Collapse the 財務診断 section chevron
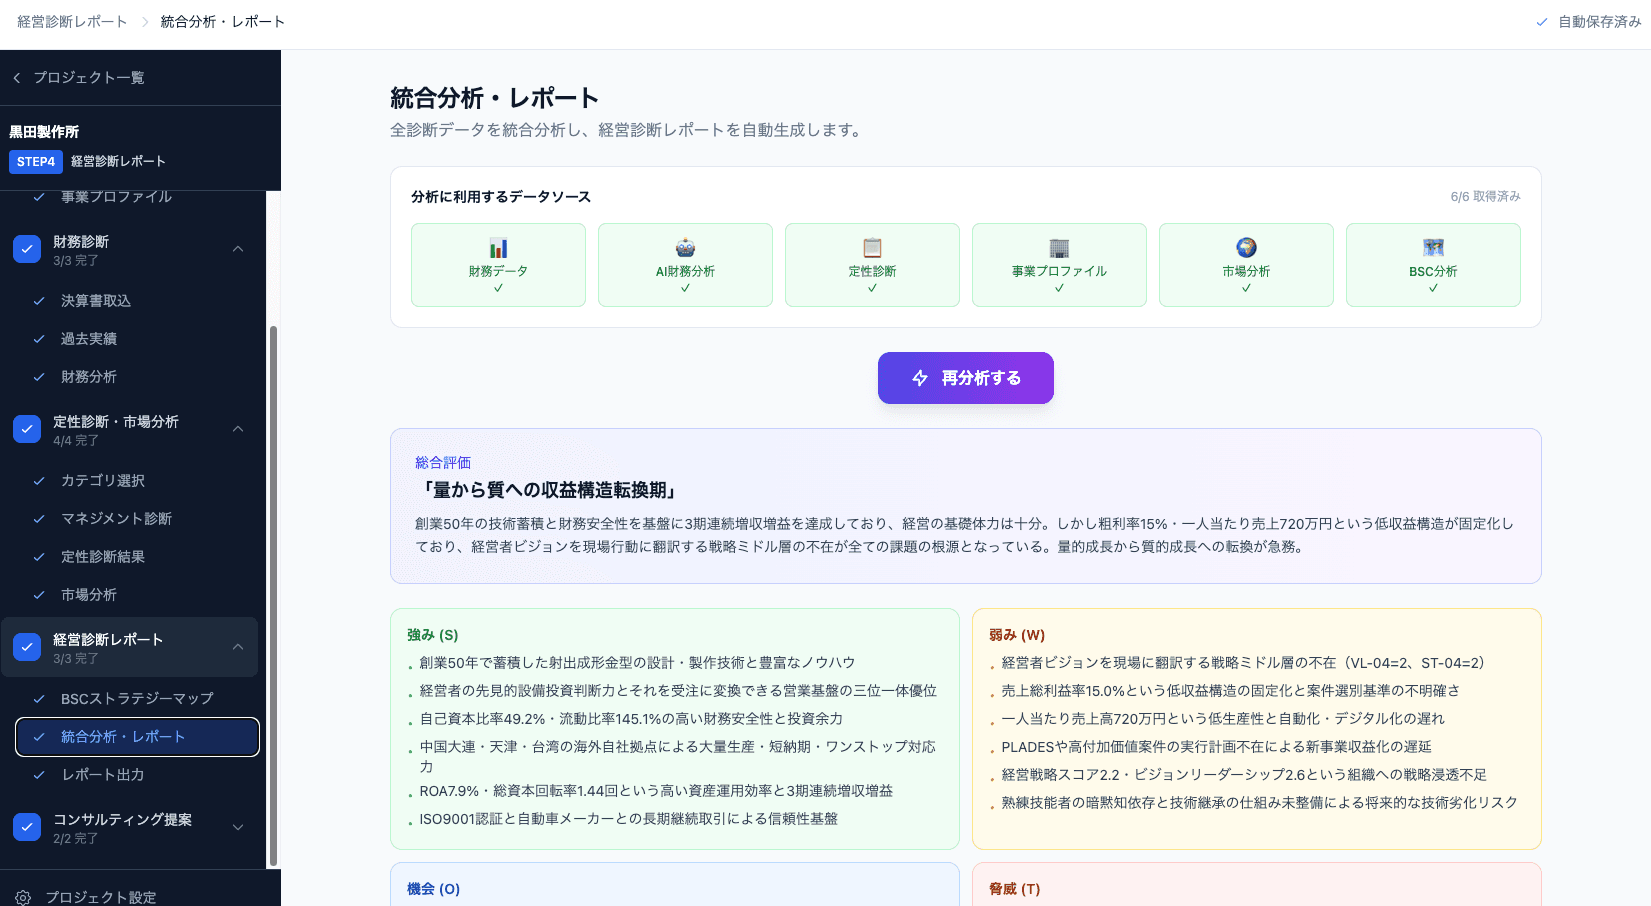1651x906 pixels. (x=238, y=248)
